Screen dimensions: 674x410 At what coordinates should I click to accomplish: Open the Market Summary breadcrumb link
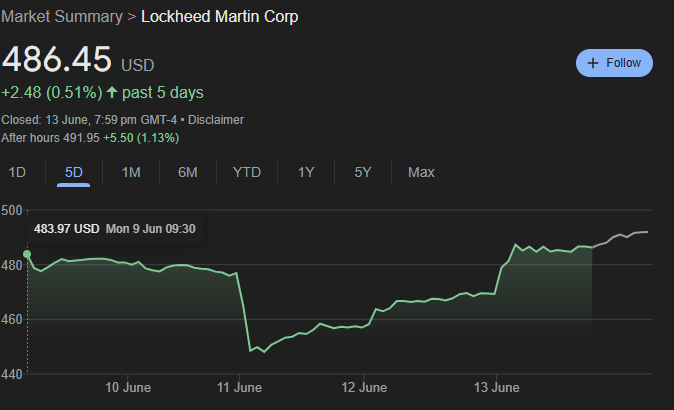pyautogui.click(x=62, y=17)
